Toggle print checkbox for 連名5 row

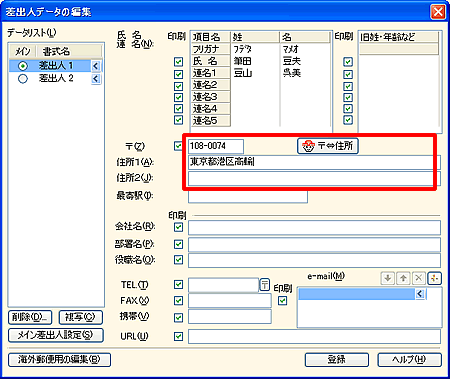pos(179,120)
